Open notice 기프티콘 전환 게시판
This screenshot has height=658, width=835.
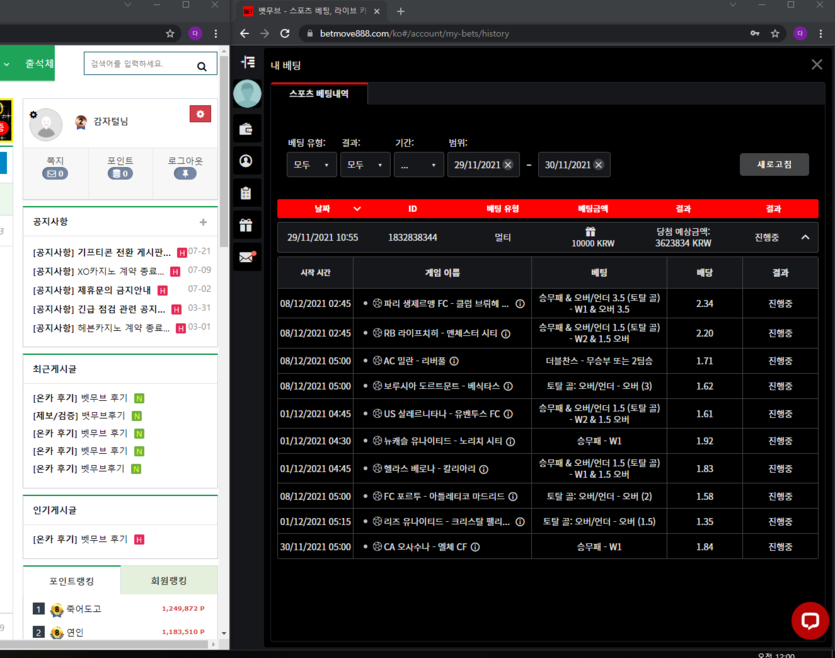point(102,252)
